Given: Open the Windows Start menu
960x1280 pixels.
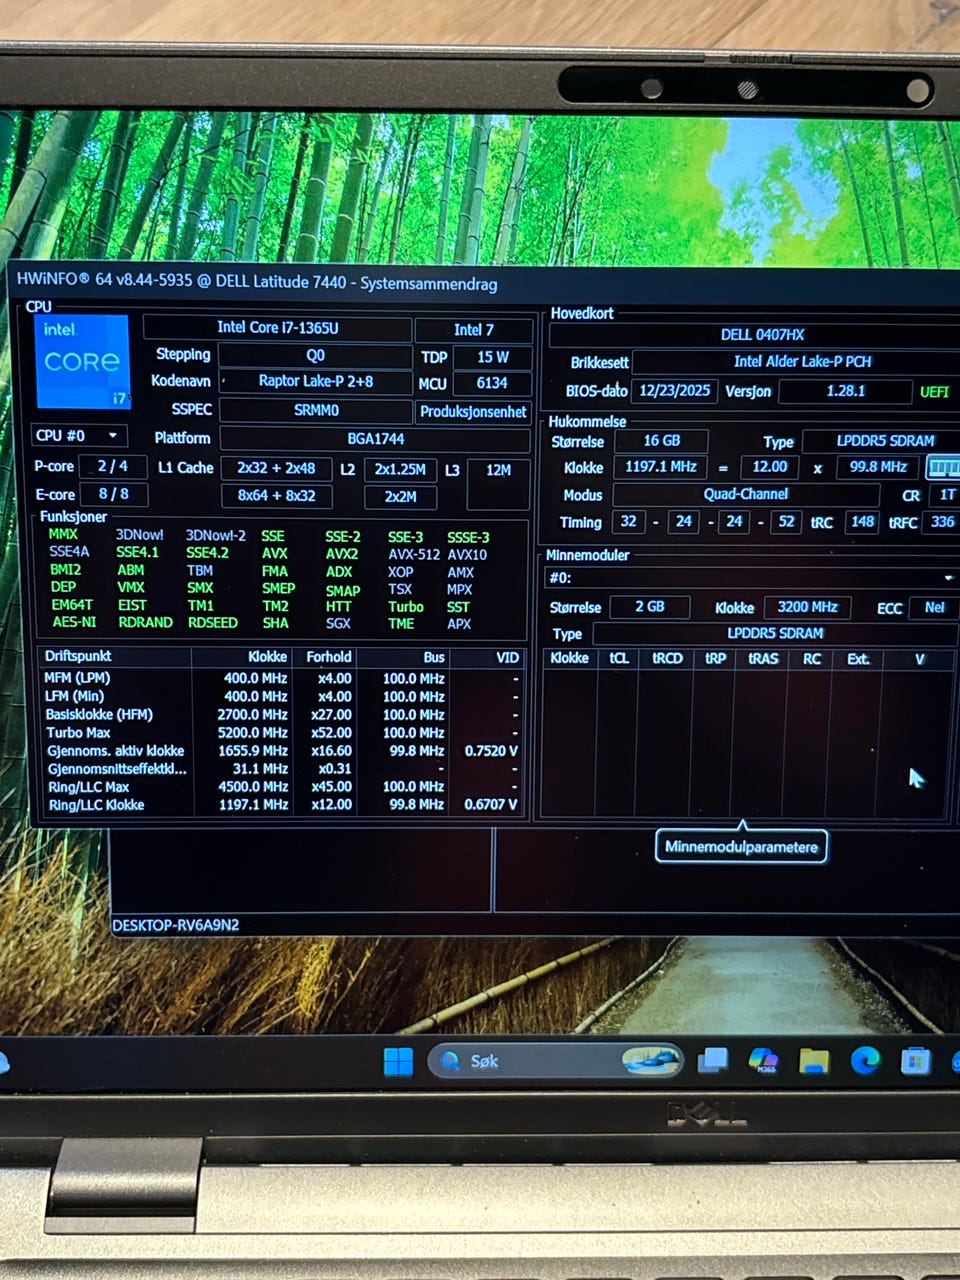Looking at the screenshot, I should click(398, 1061).
